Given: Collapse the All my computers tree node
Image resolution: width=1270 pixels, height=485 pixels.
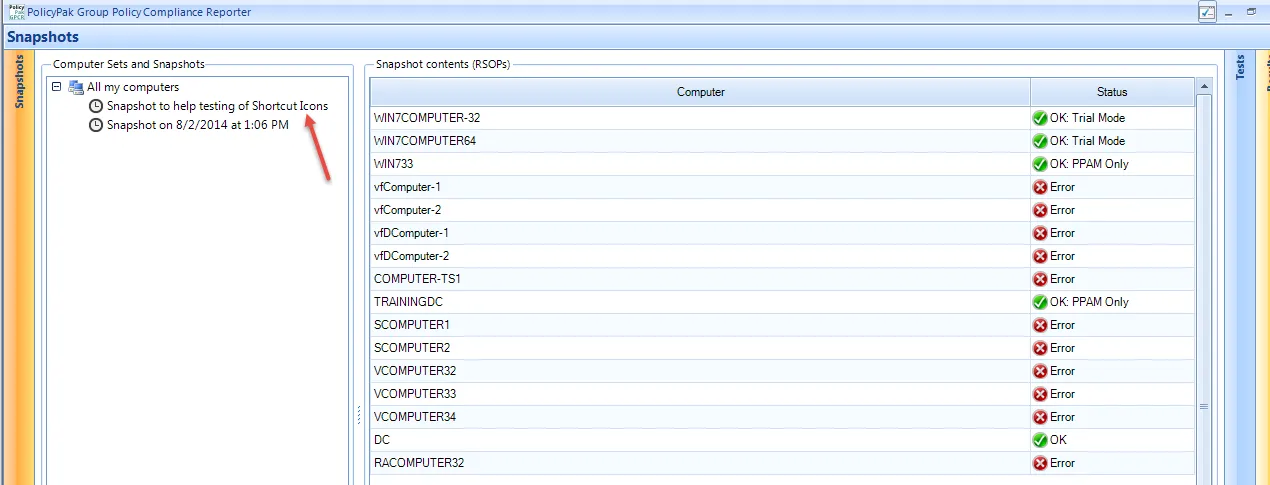Looking at the screenshot, I should tap(57, 87).
